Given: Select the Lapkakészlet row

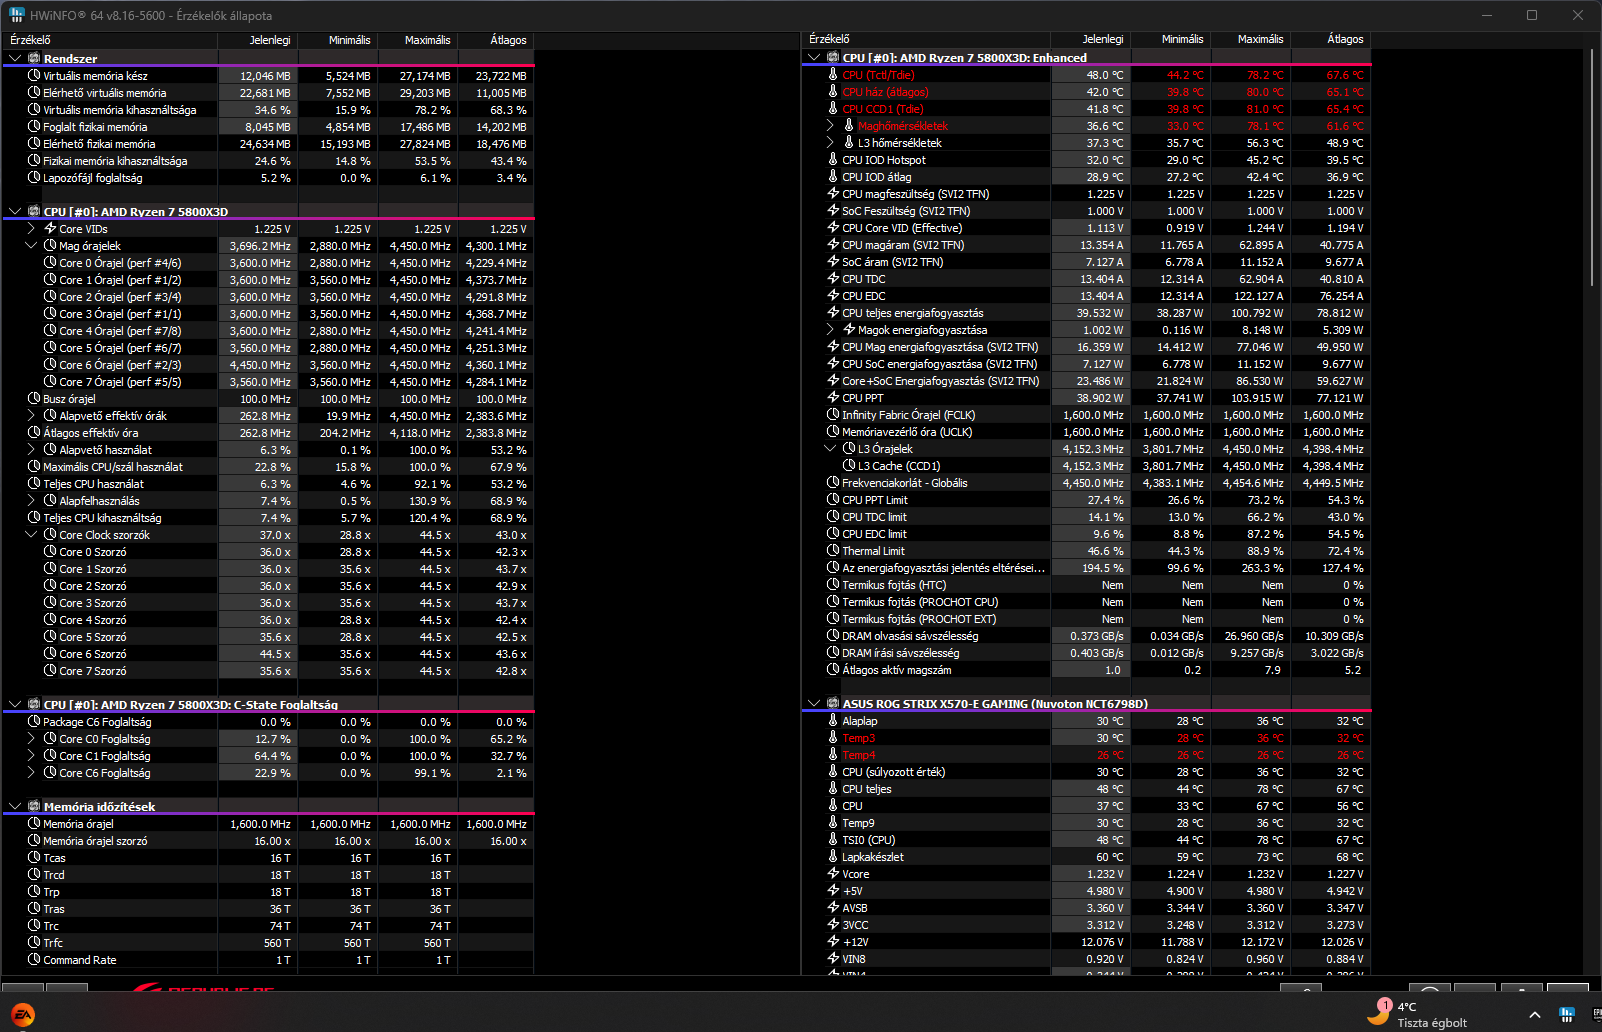Looking at the screenshot, I should point(1086,857).
